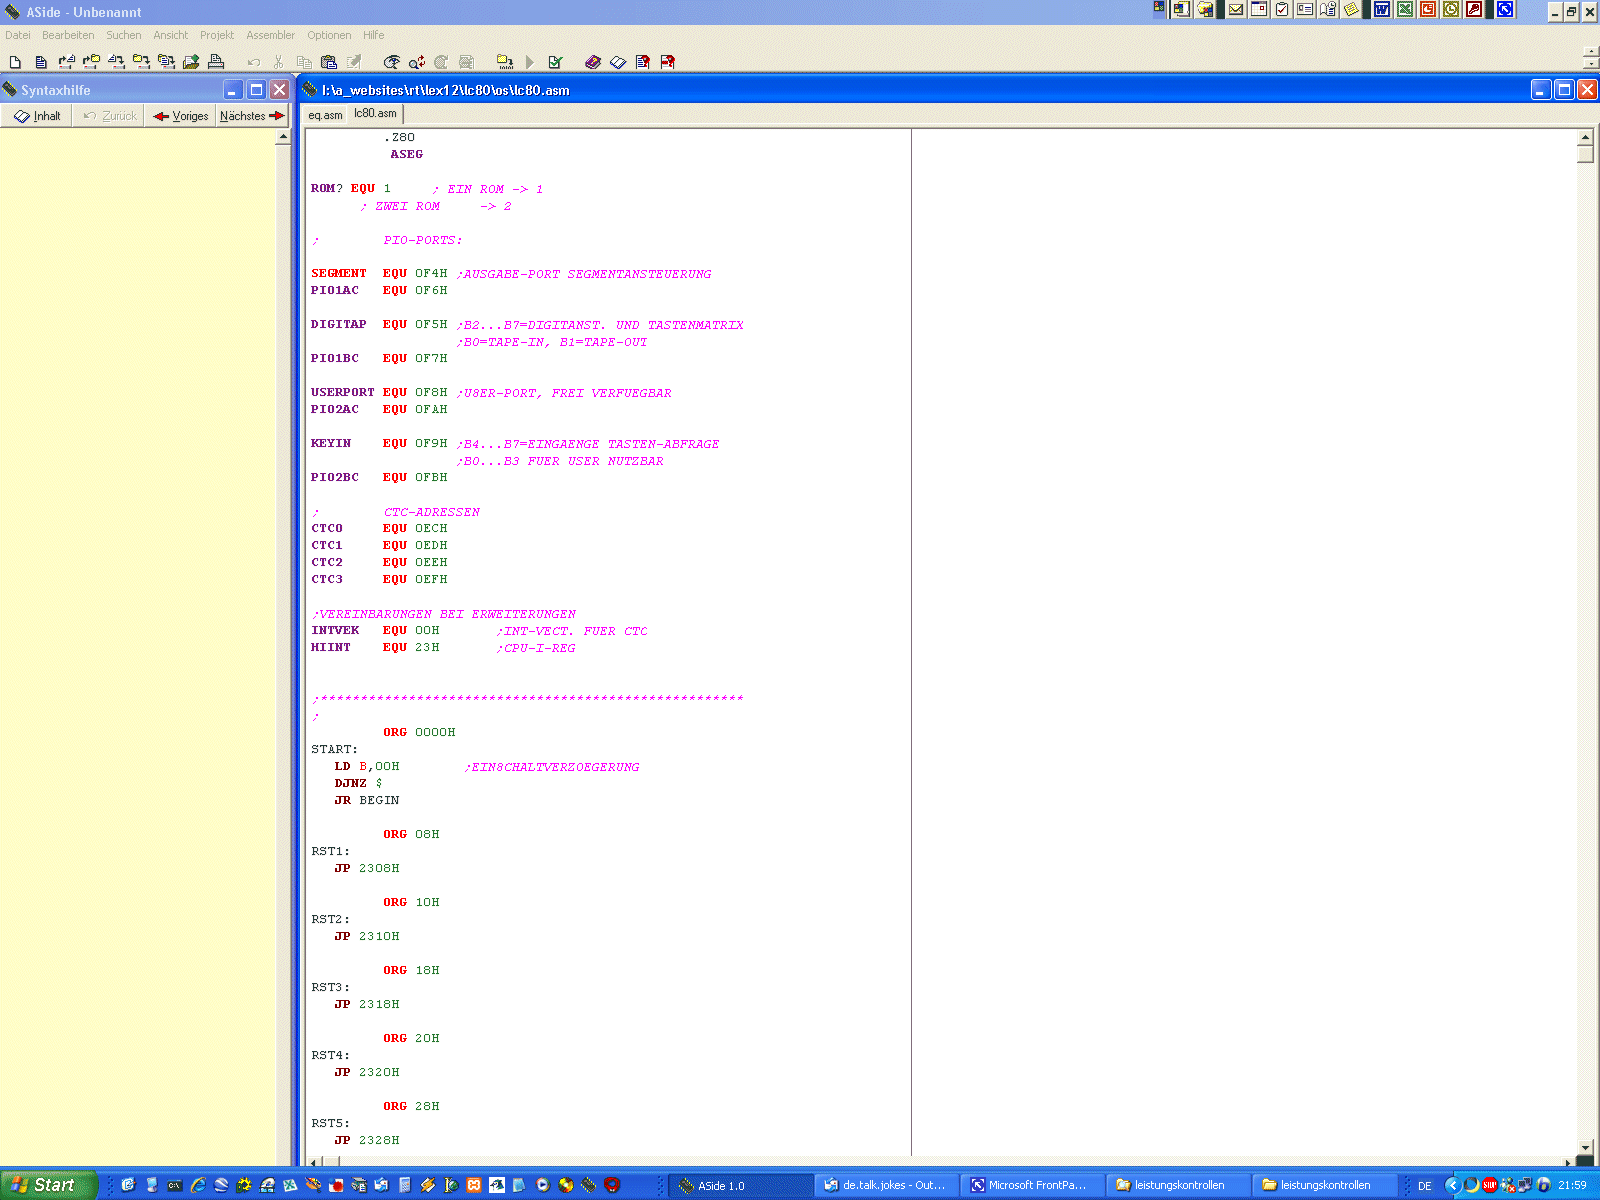Click the open book help icon
This screenshot has height=1200, width=1600.
618,62
